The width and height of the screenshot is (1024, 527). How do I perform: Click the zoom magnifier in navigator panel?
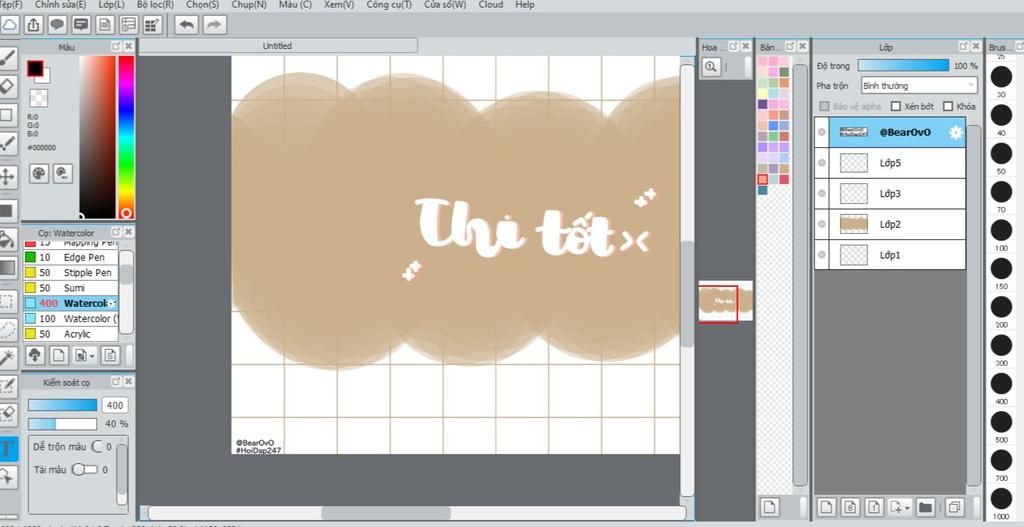coord(711,67)
